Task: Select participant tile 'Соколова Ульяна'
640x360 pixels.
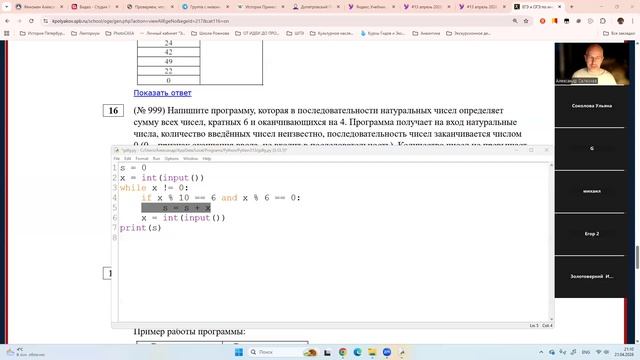Action: coord(591,106)
